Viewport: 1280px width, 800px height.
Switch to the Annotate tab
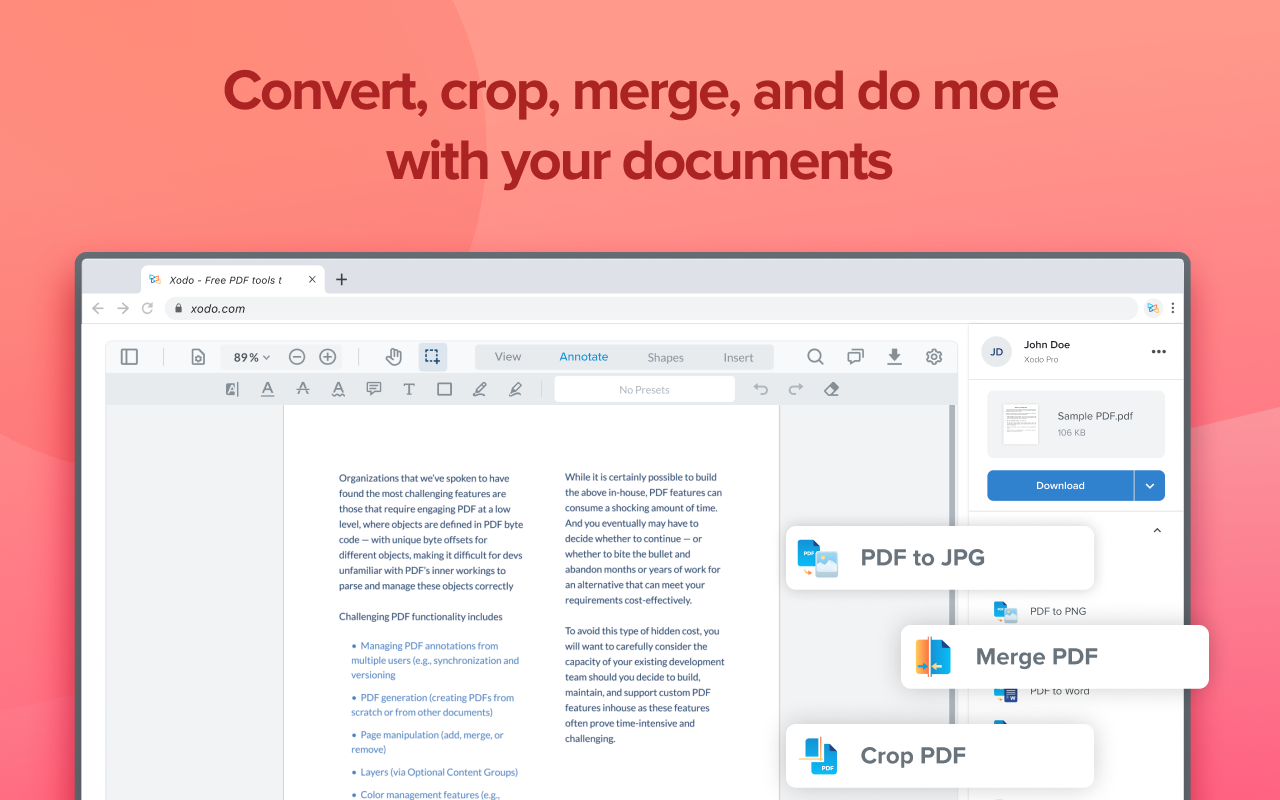tap(584, 357)
